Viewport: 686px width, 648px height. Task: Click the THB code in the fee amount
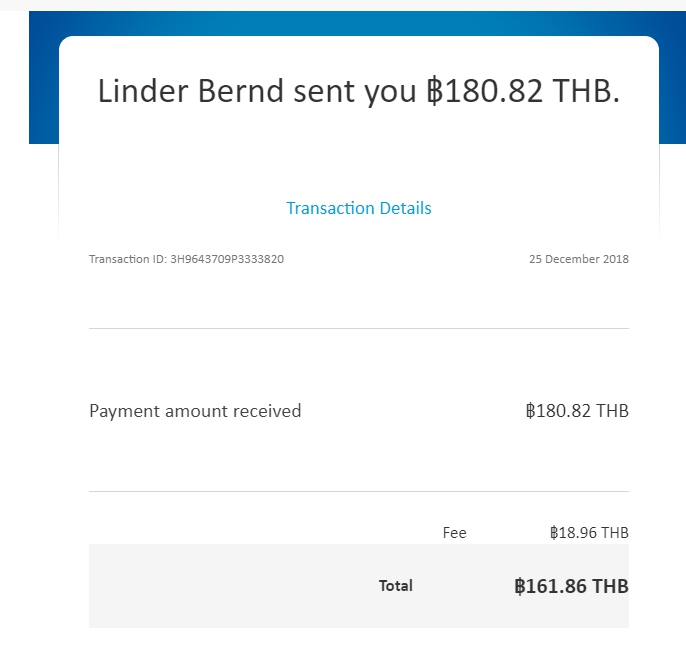614,533
